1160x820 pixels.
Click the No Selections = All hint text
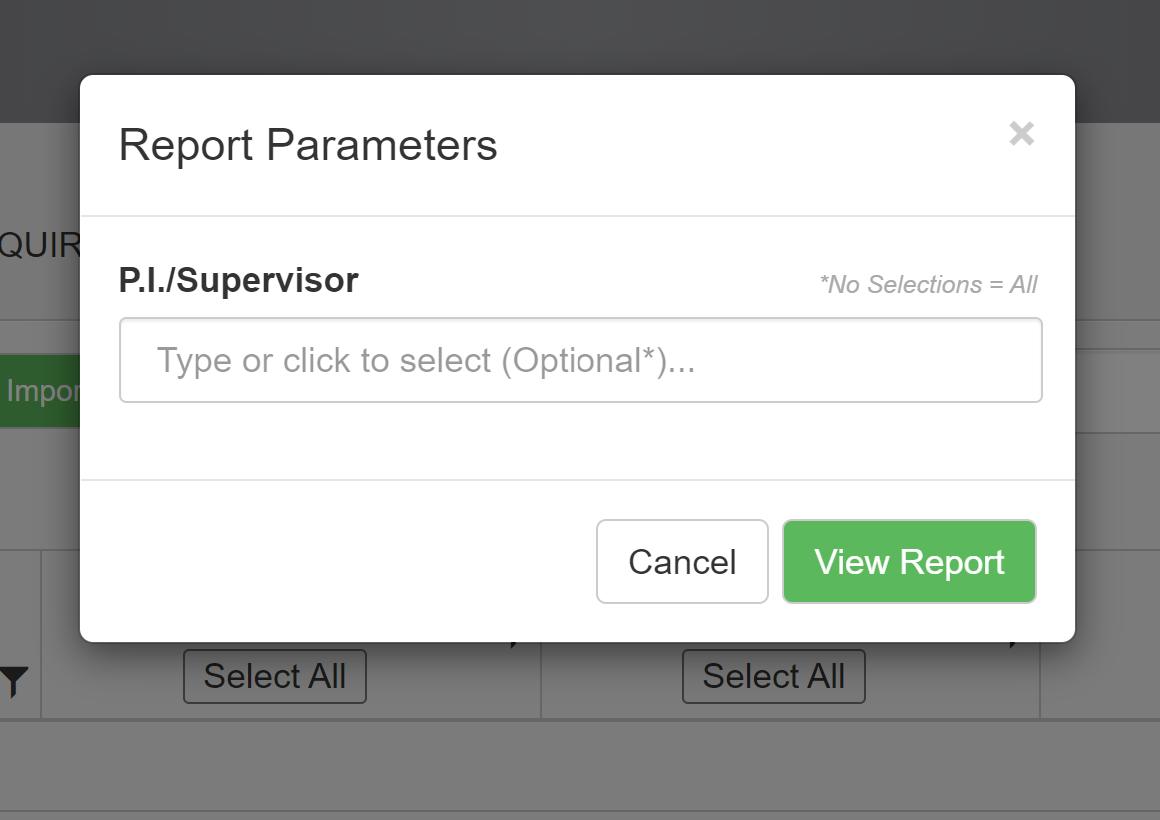pyautogui.click(x=929, y=284)
